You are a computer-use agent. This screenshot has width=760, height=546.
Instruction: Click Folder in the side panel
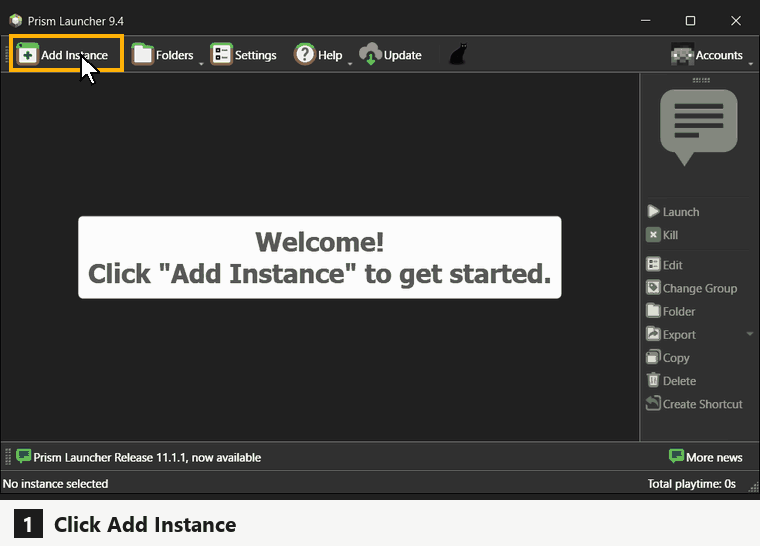pos(671,311)
